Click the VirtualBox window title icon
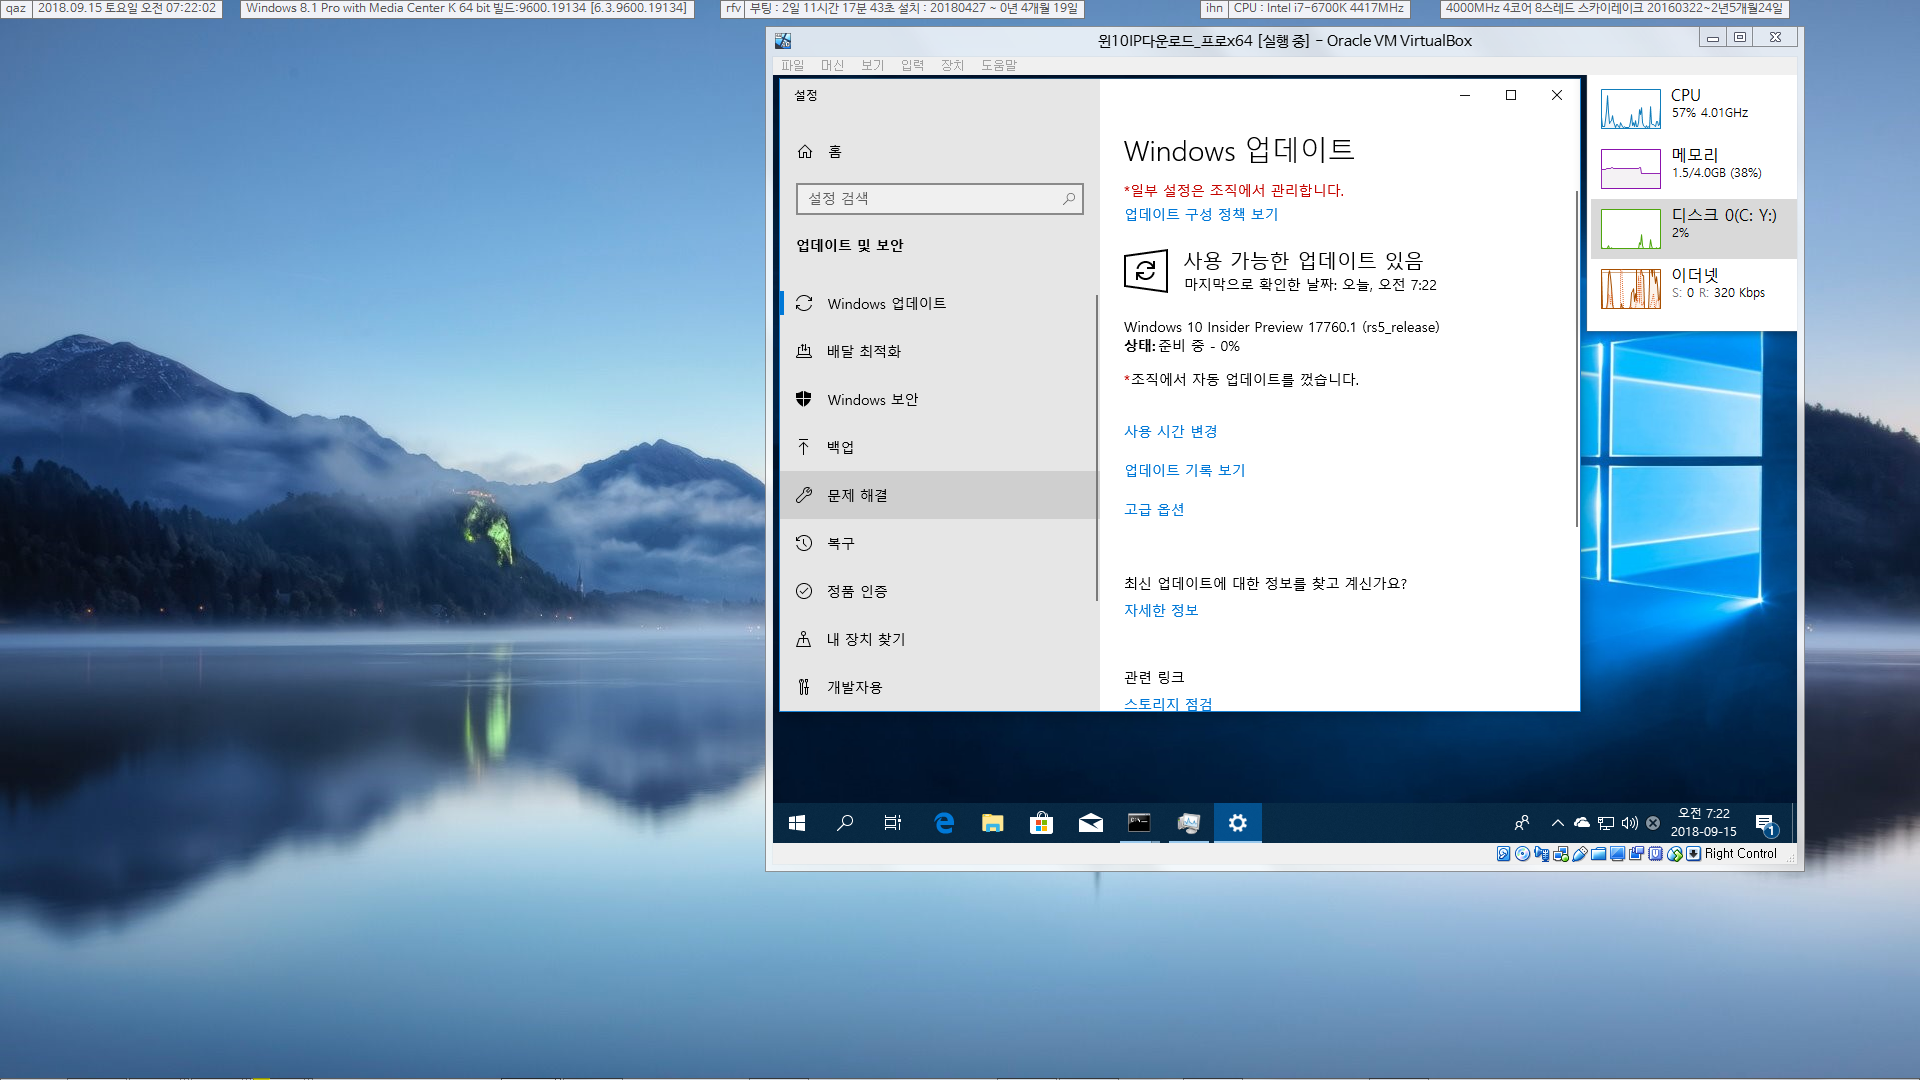1920x1080 pixels. pyautogui.click(x=783, y=40)
